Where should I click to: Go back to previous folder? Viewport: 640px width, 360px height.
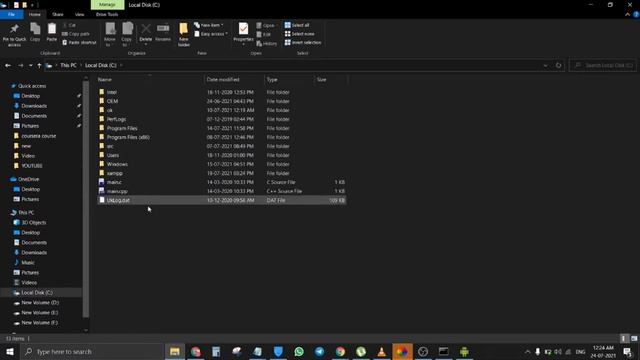point(8,65)
